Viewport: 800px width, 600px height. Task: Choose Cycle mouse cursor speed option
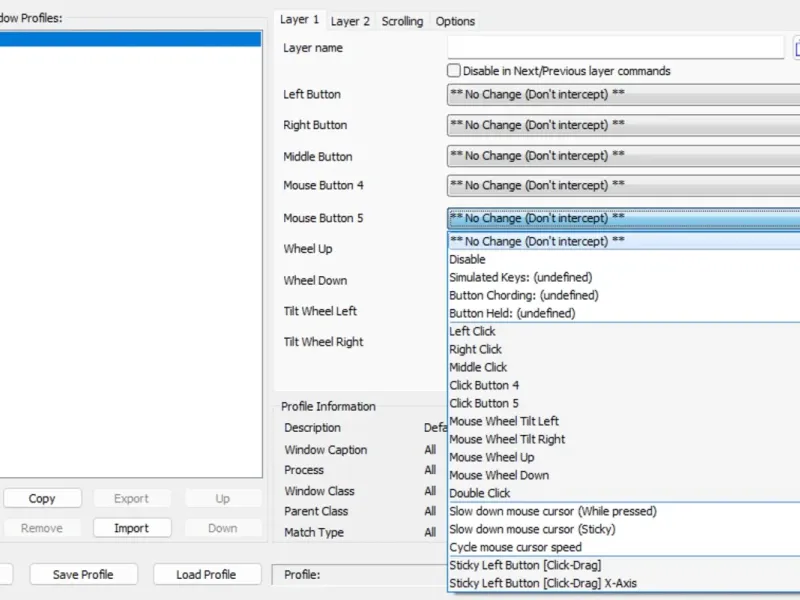click(624, 547)
